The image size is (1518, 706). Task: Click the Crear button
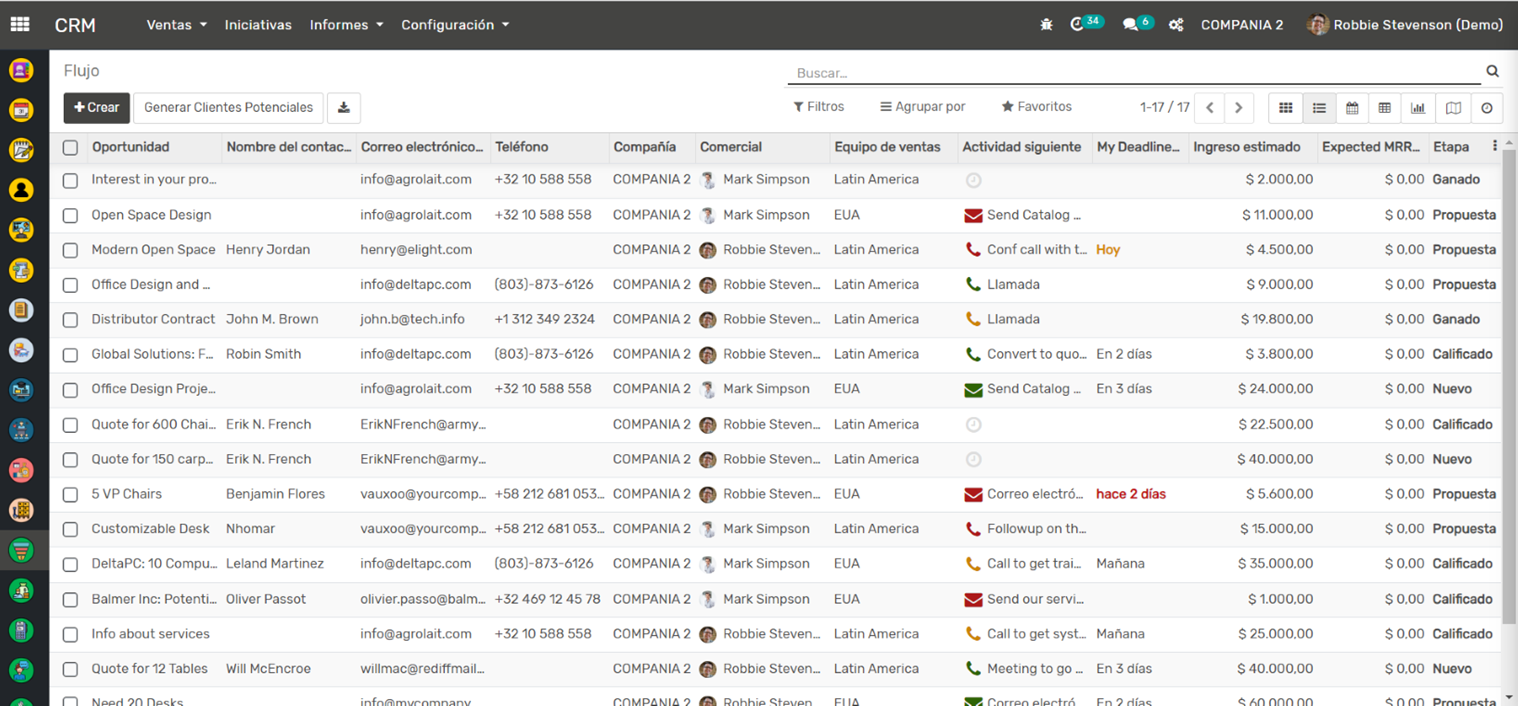96,108
